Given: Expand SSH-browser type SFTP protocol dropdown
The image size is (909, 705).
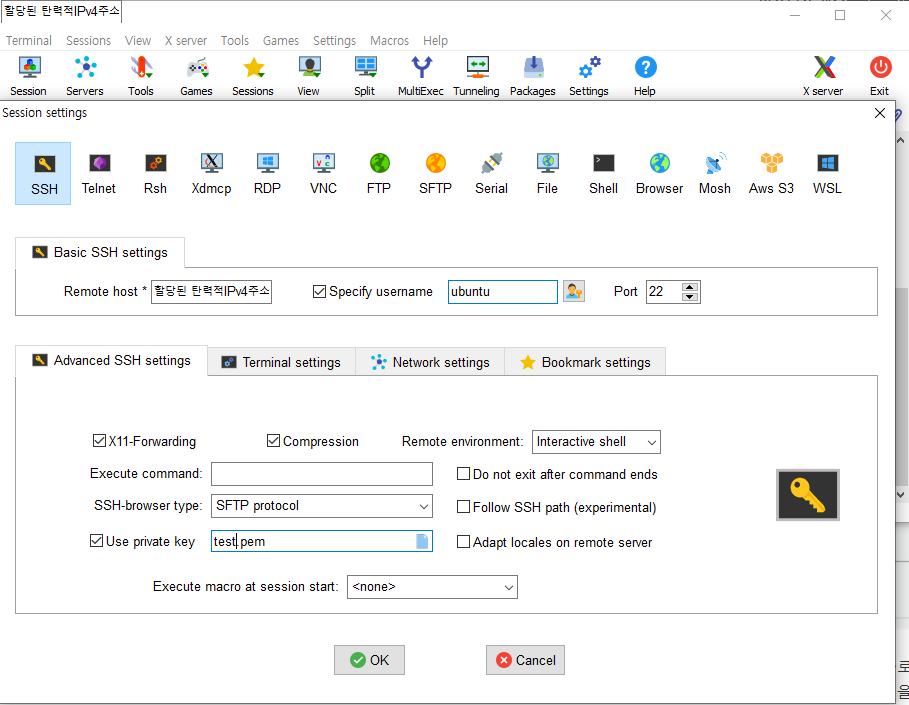Looking at the screenshot, I should point(322,506).
